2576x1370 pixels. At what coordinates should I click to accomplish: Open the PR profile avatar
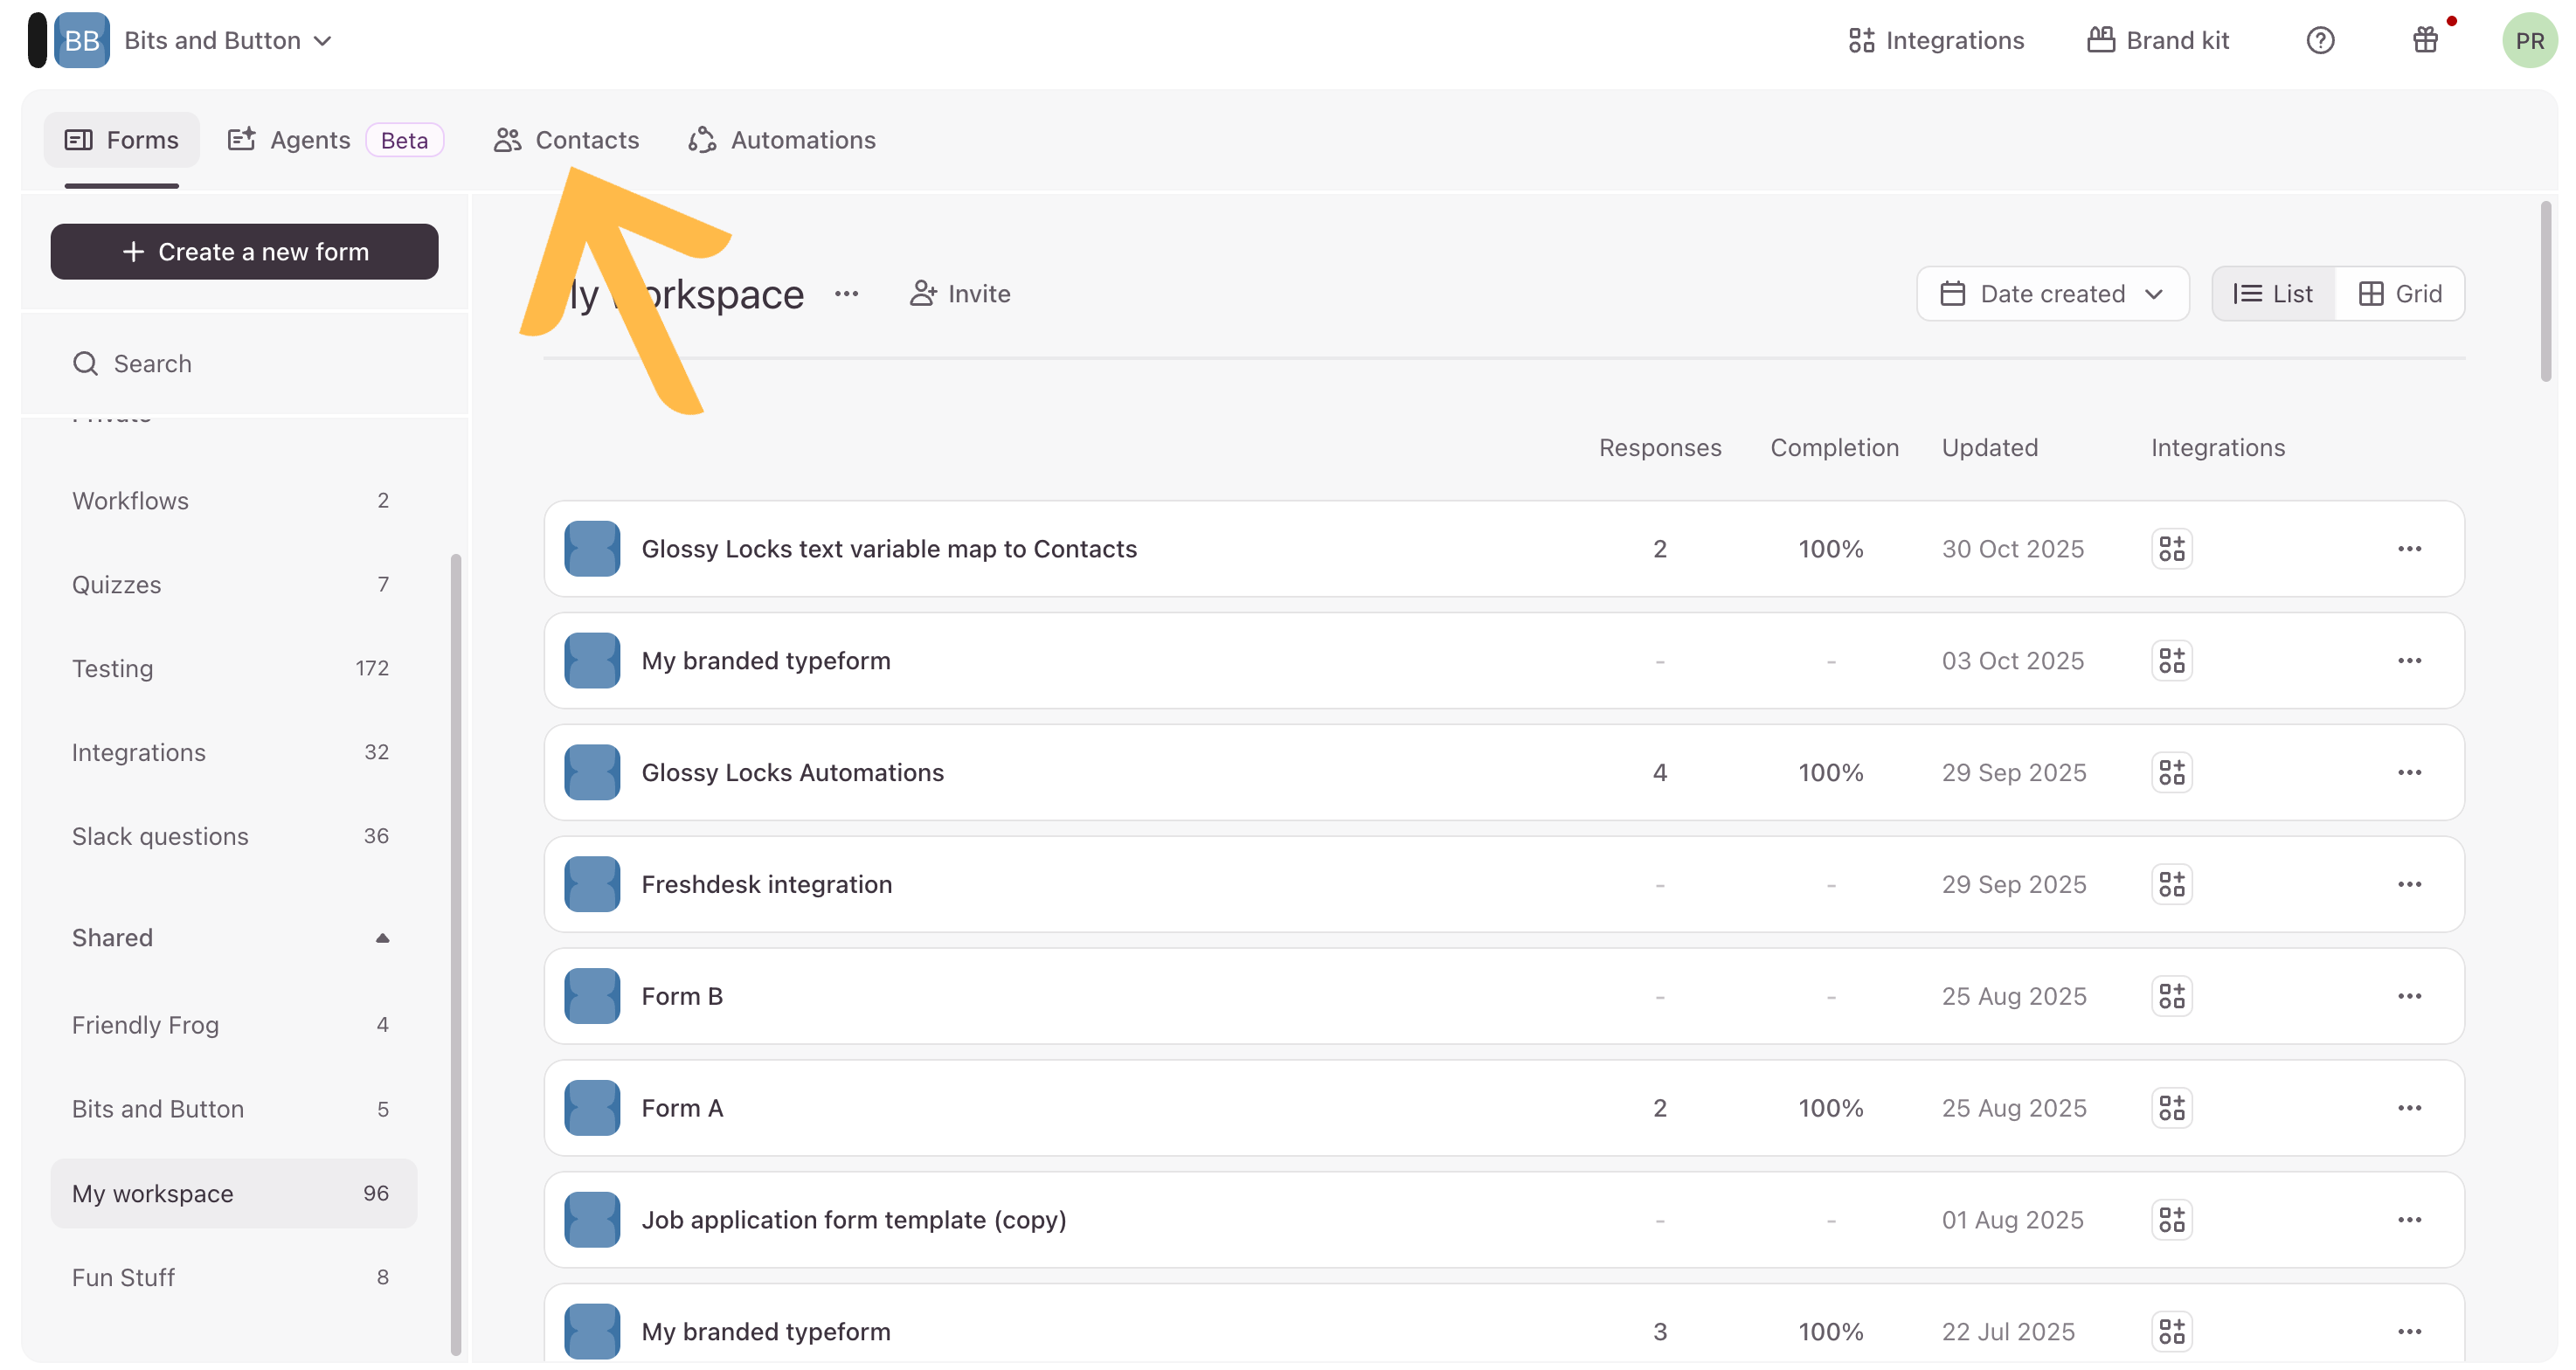coord(2528,40)
